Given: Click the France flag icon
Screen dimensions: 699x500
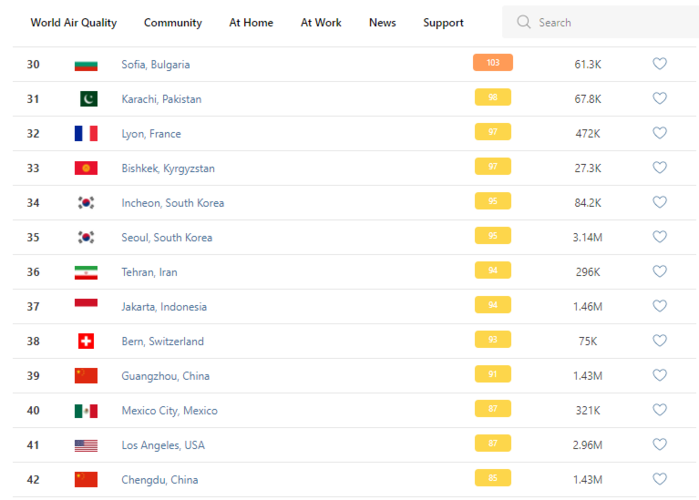Looking at the screenshot, I should pyautogui.click(x=86, y=133).
